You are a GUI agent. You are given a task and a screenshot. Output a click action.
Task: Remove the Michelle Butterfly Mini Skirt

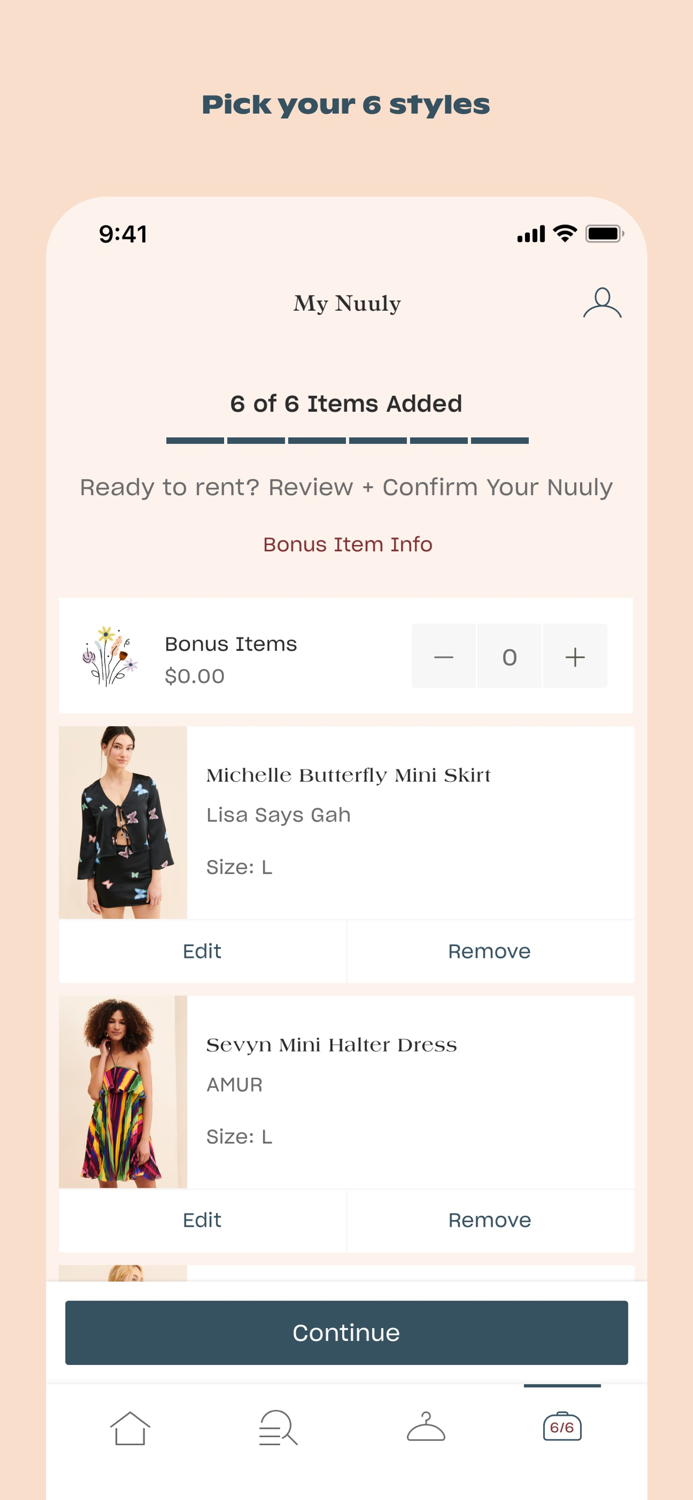pos(489,951)
